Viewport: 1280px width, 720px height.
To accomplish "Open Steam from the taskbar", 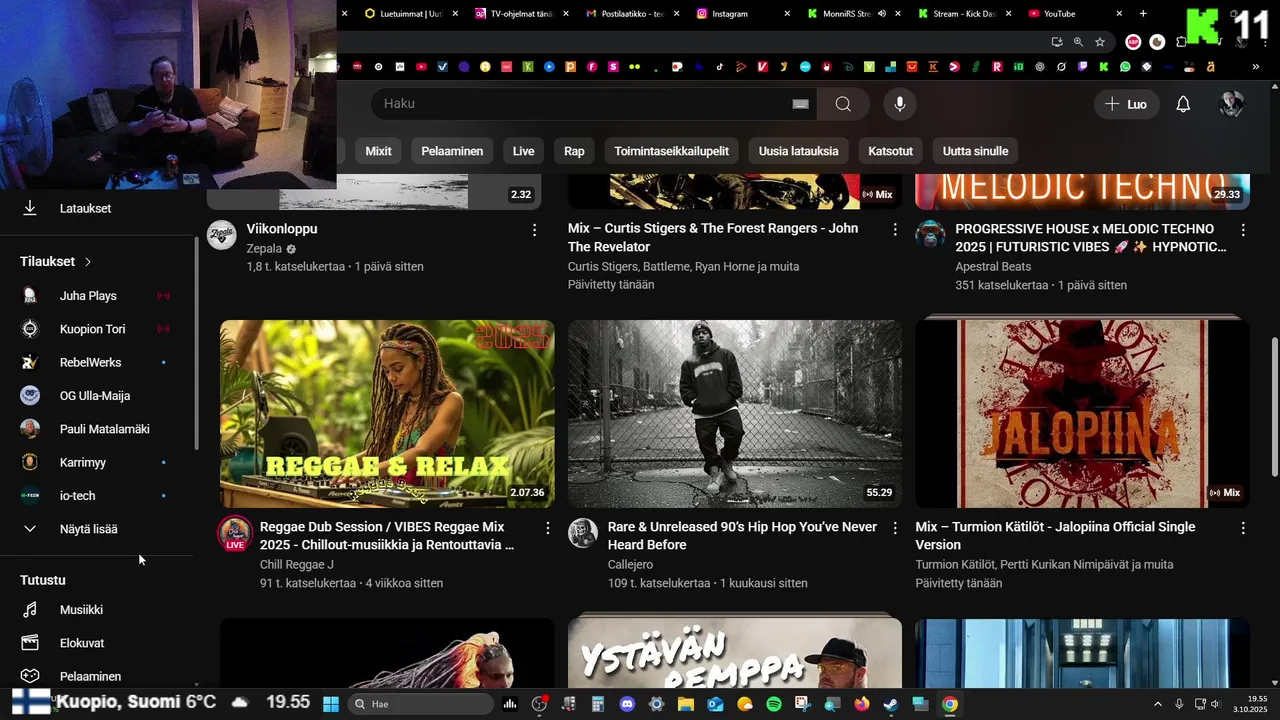I will (x=891, y=704).
